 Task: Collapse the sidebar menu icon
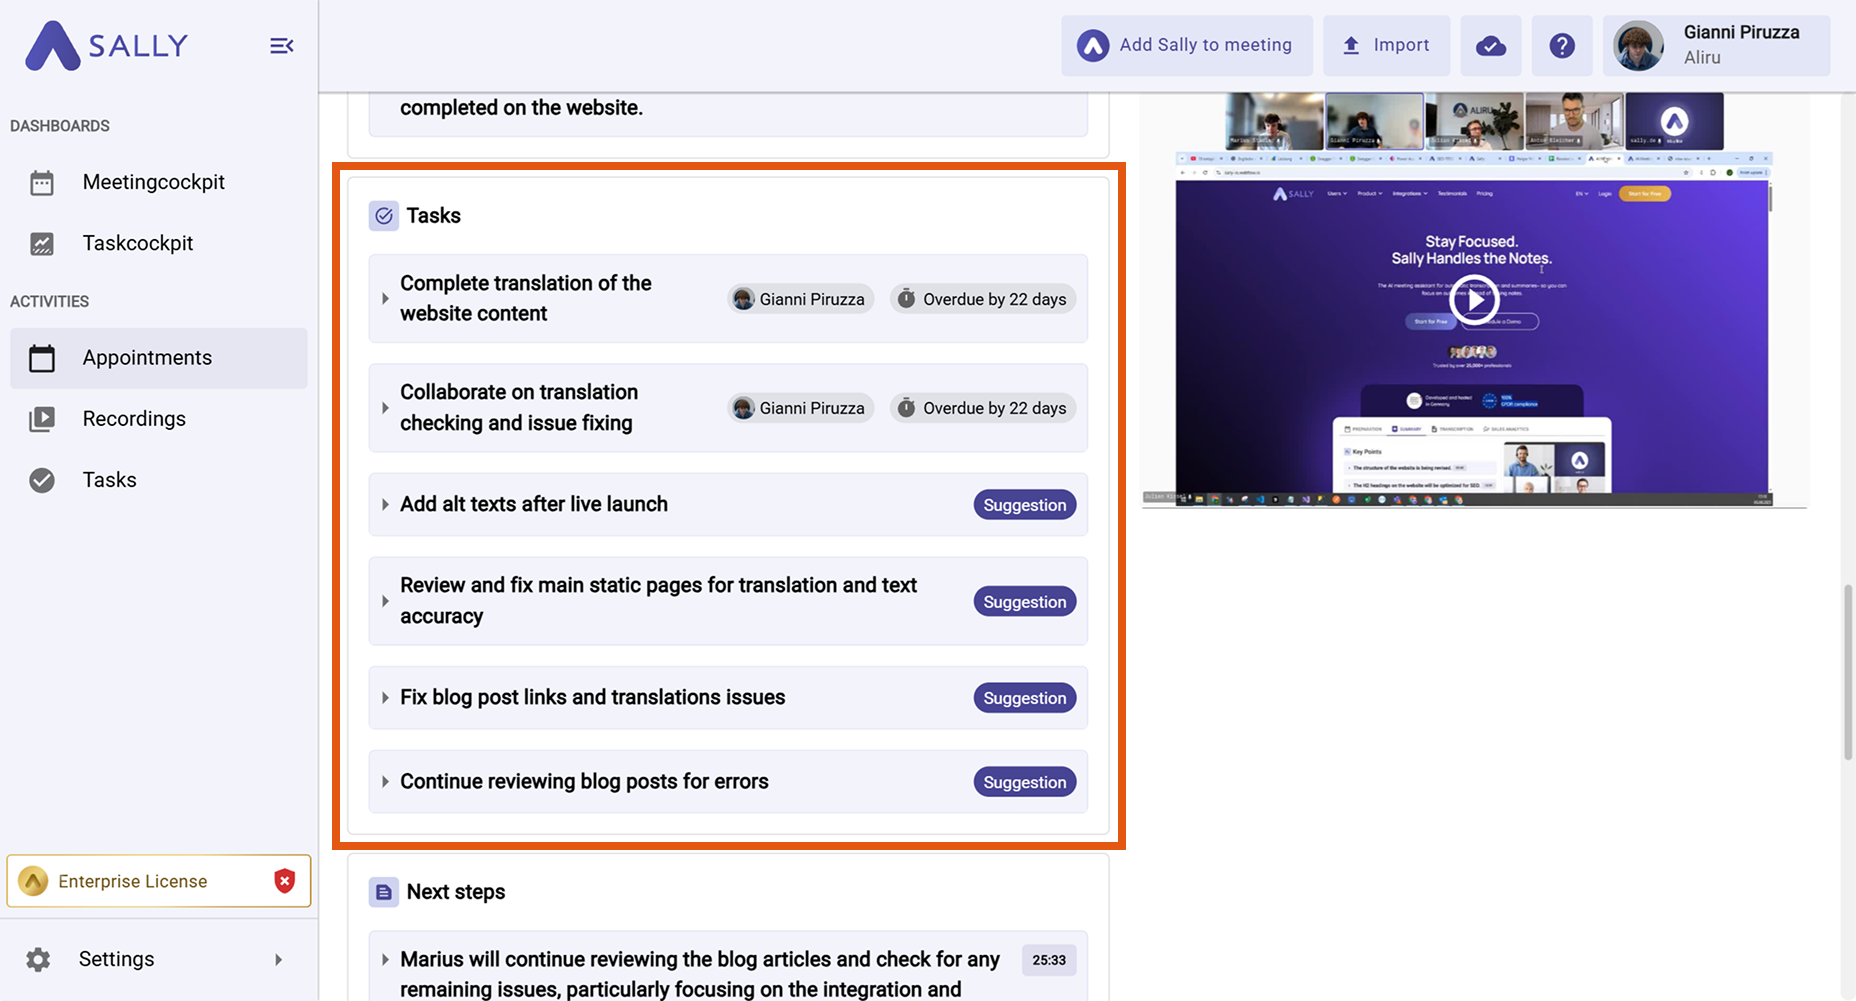[282, 46]
